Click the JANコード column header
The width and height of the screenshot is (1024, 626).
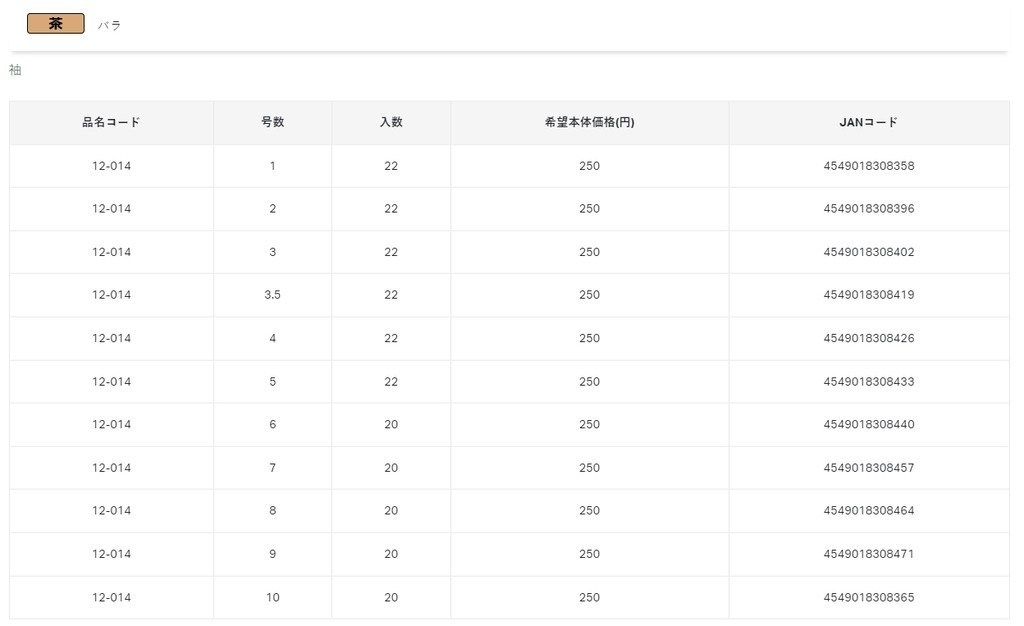coord(868,122)
